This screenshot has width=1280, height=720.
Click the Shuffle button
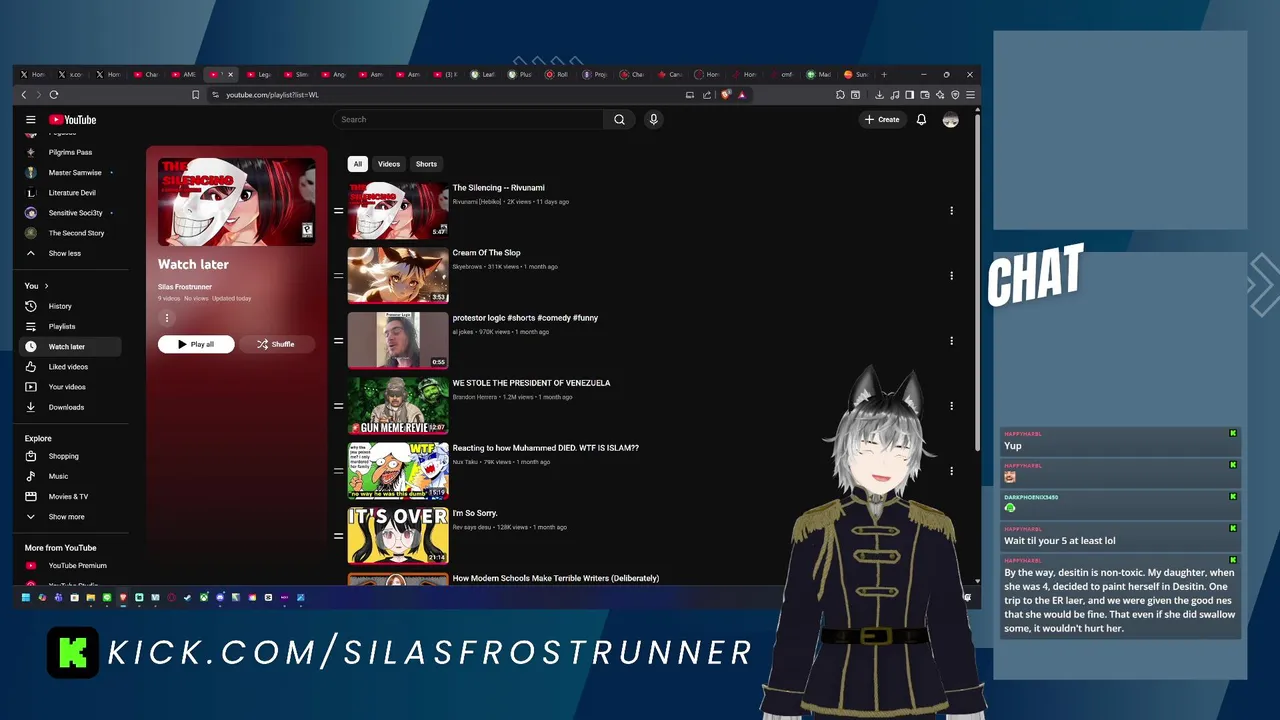coord(276,344)
